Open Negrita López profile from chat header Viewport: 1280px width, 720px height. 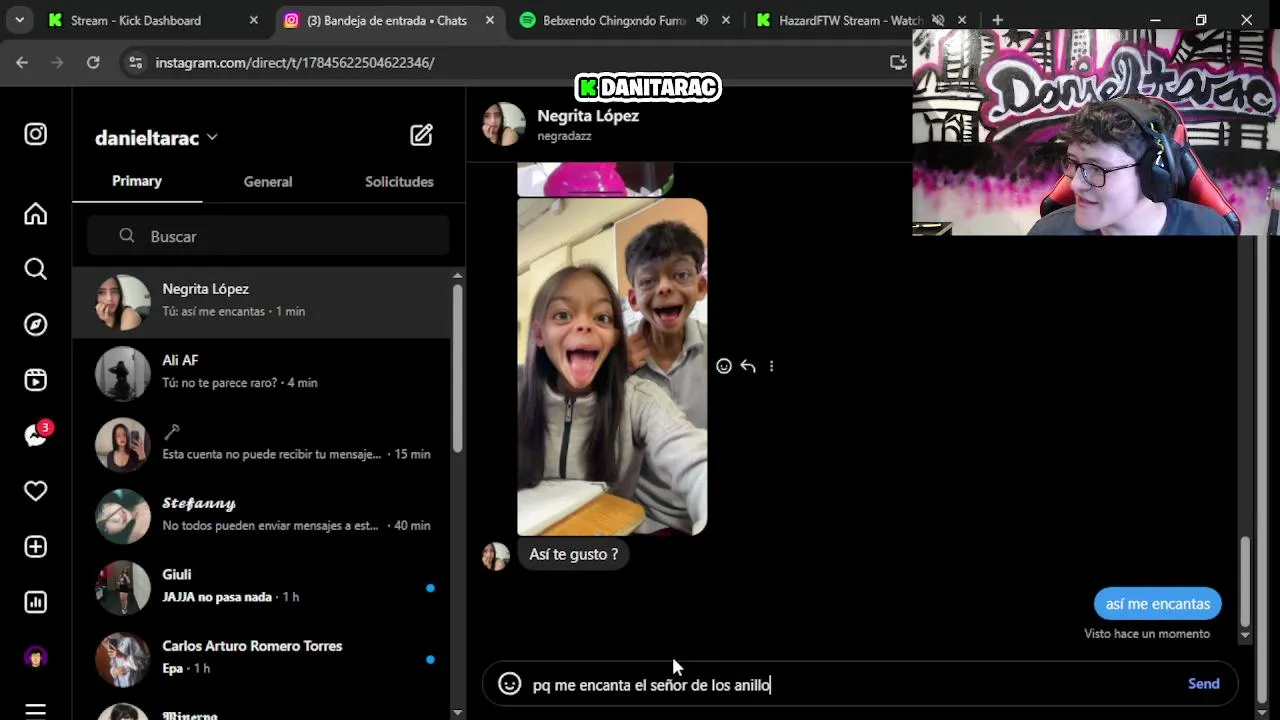tap(588, 116)
